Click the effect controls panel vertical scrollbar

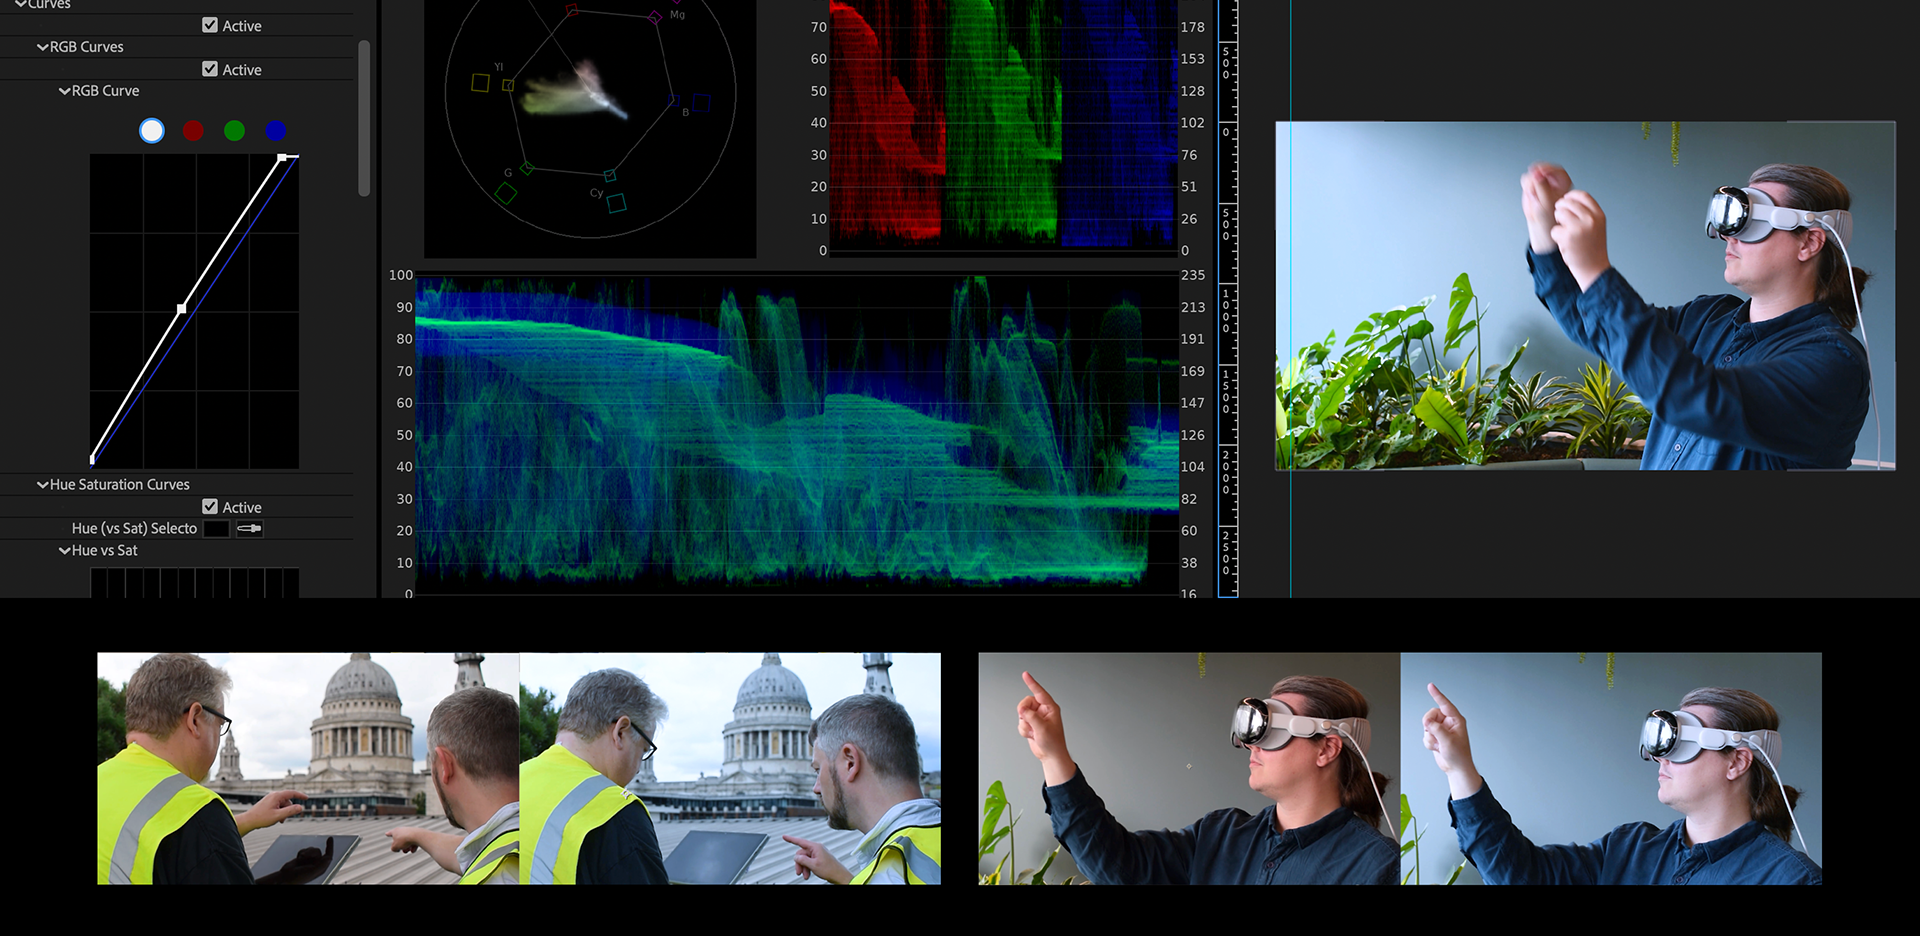click(364, 118)
